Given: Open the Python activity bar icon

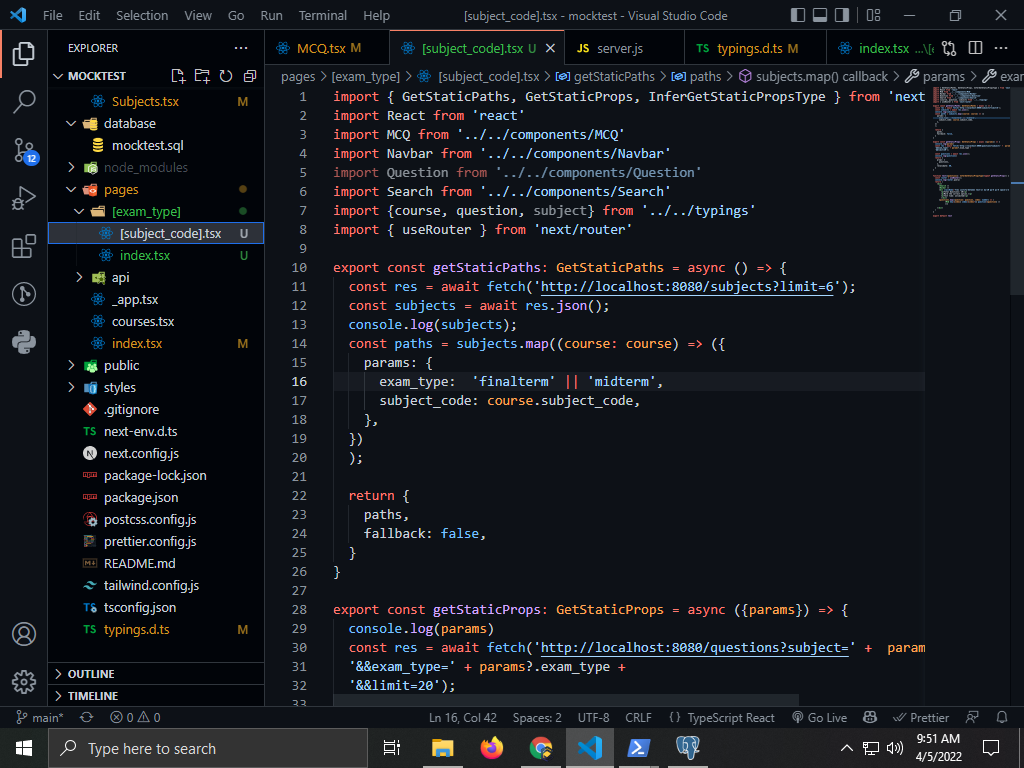Looking at the screenshot, I should [24, 343].
